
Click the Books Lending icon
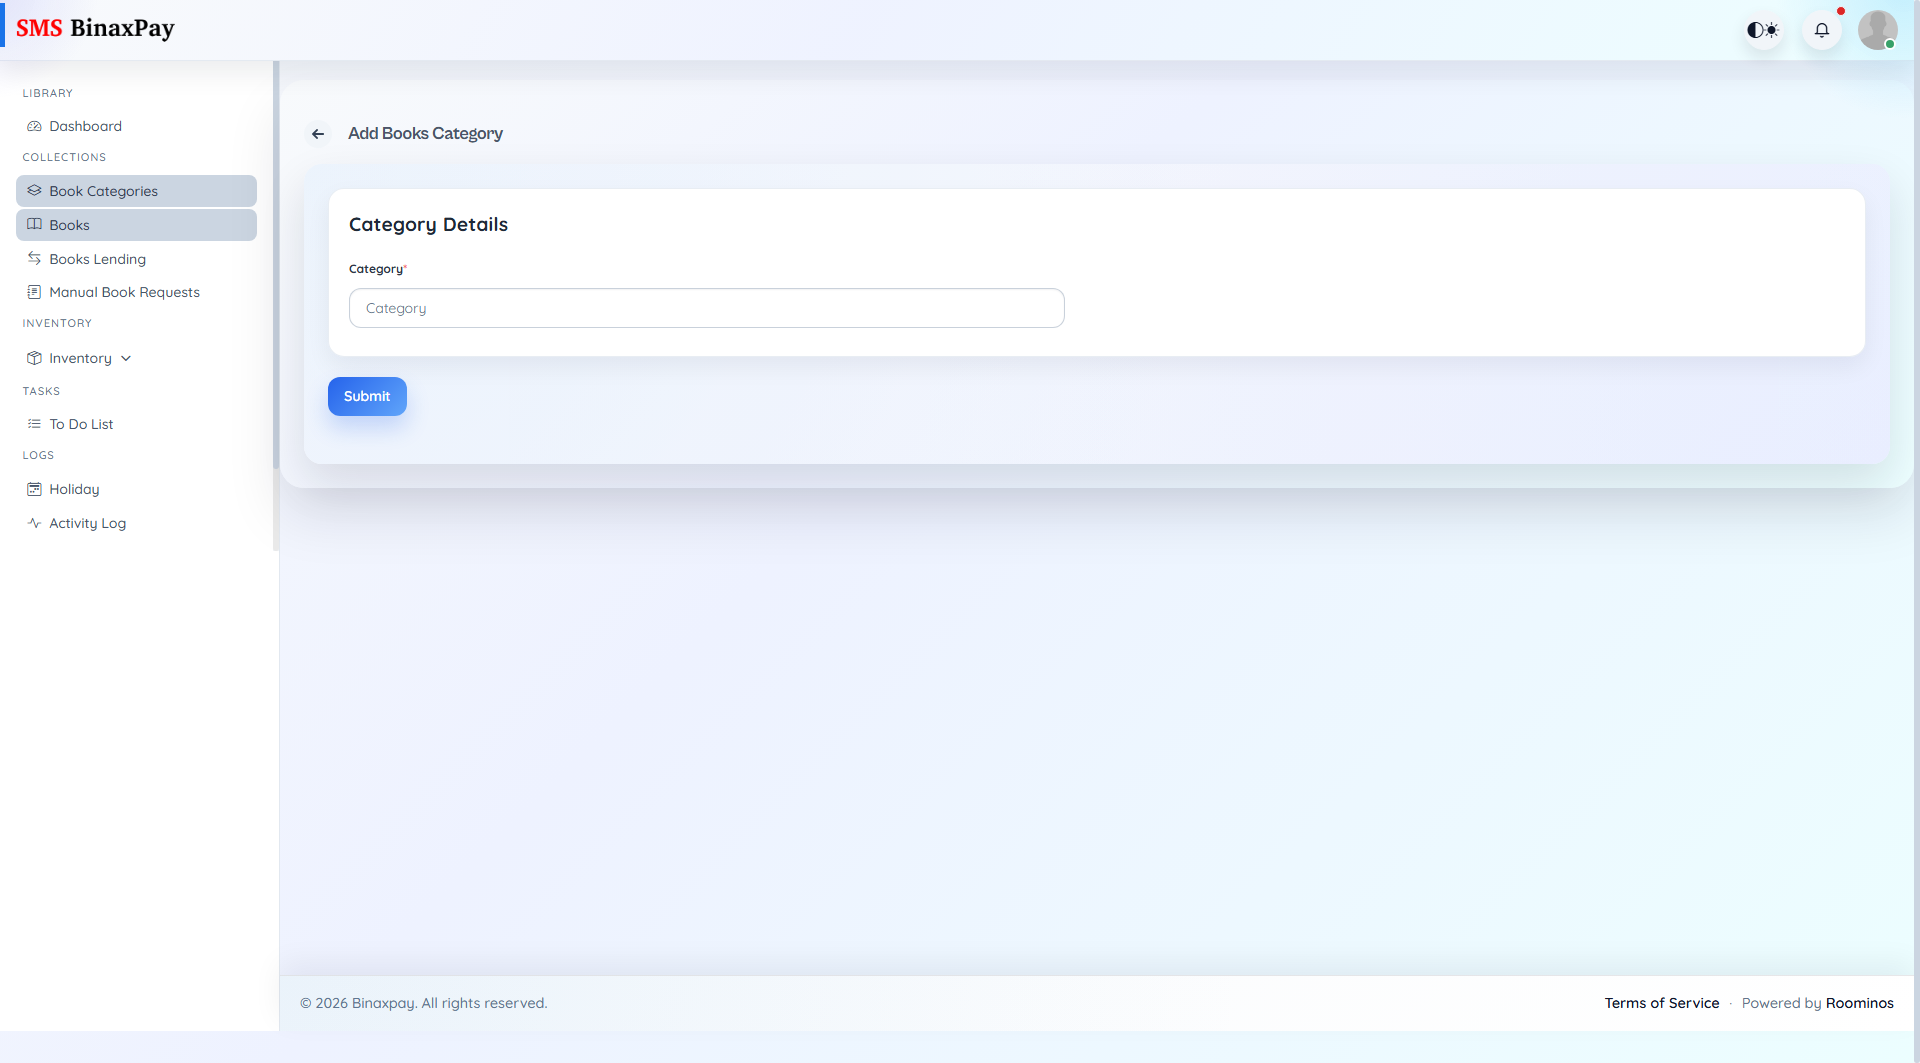(x=34, y=258)
